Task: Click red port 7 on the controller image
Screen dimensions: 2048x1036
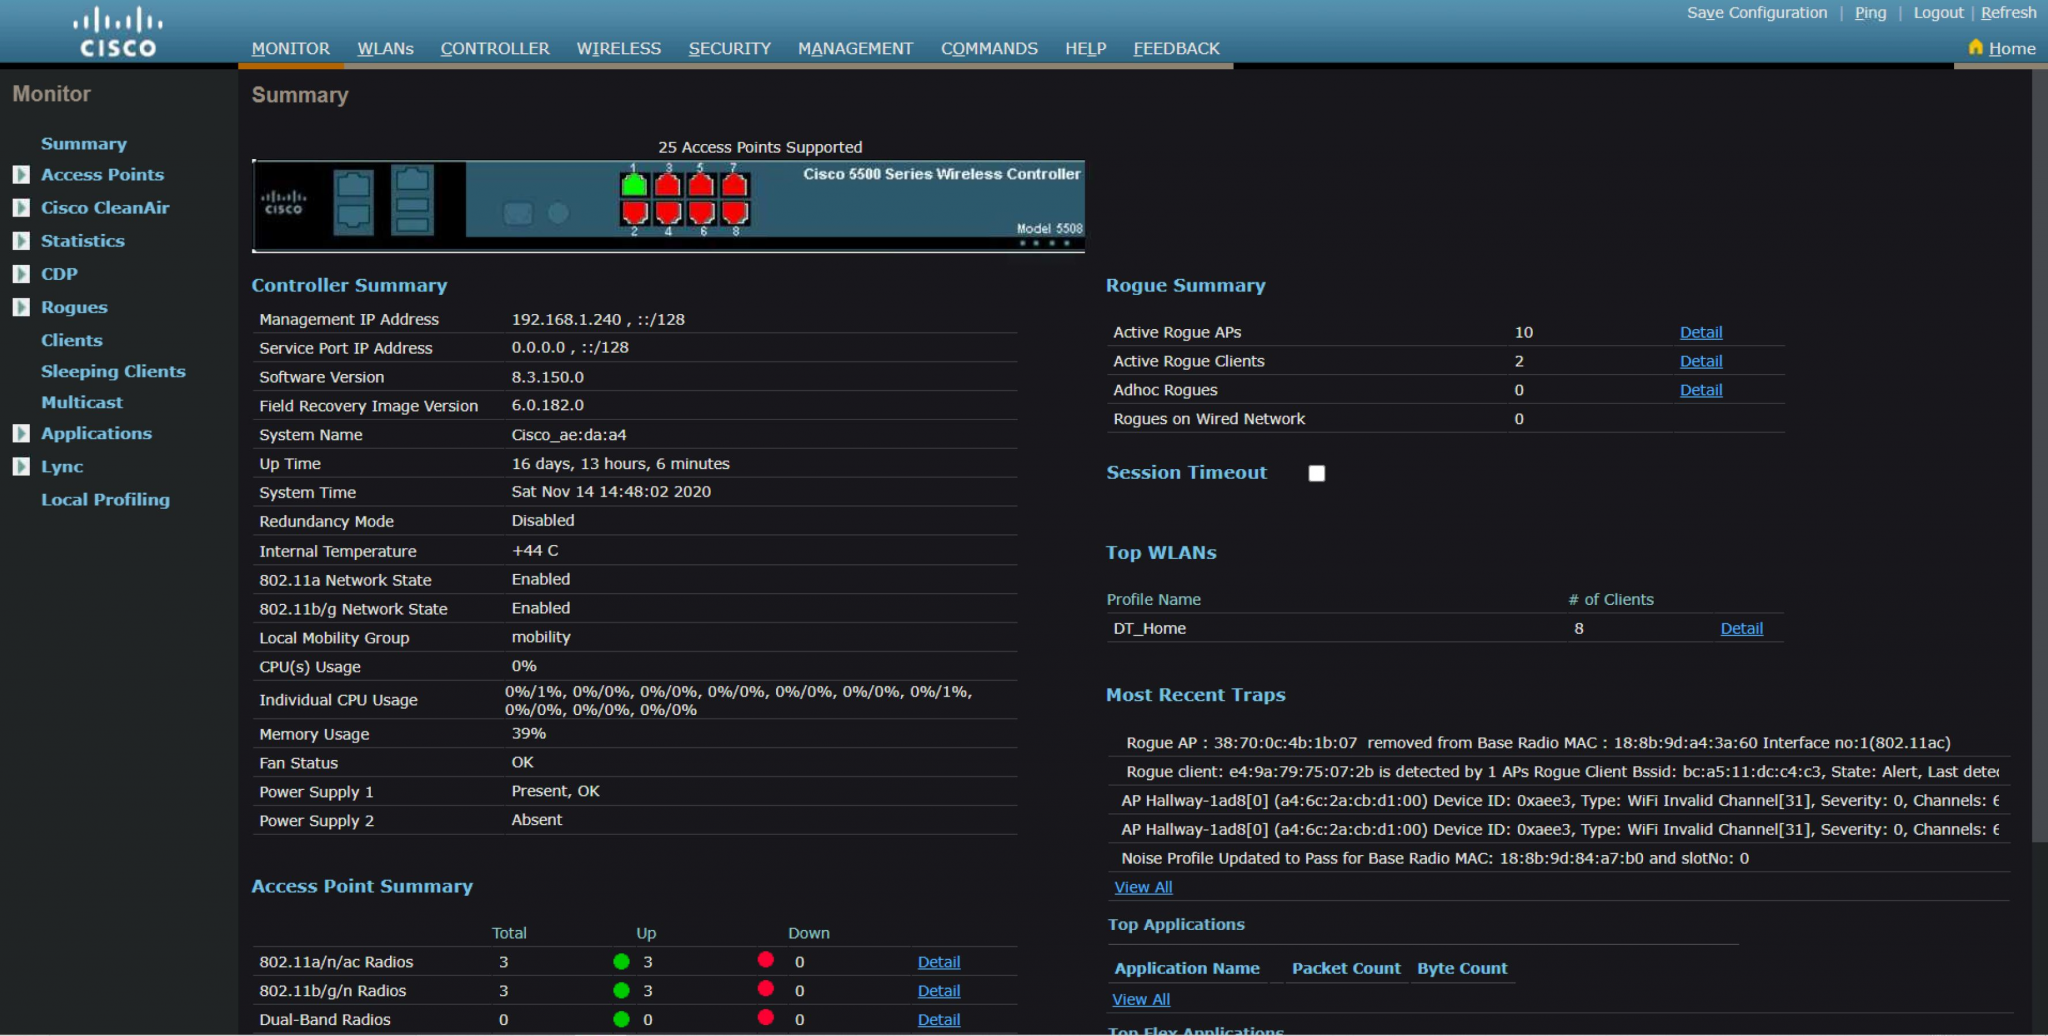Action: 735,185
